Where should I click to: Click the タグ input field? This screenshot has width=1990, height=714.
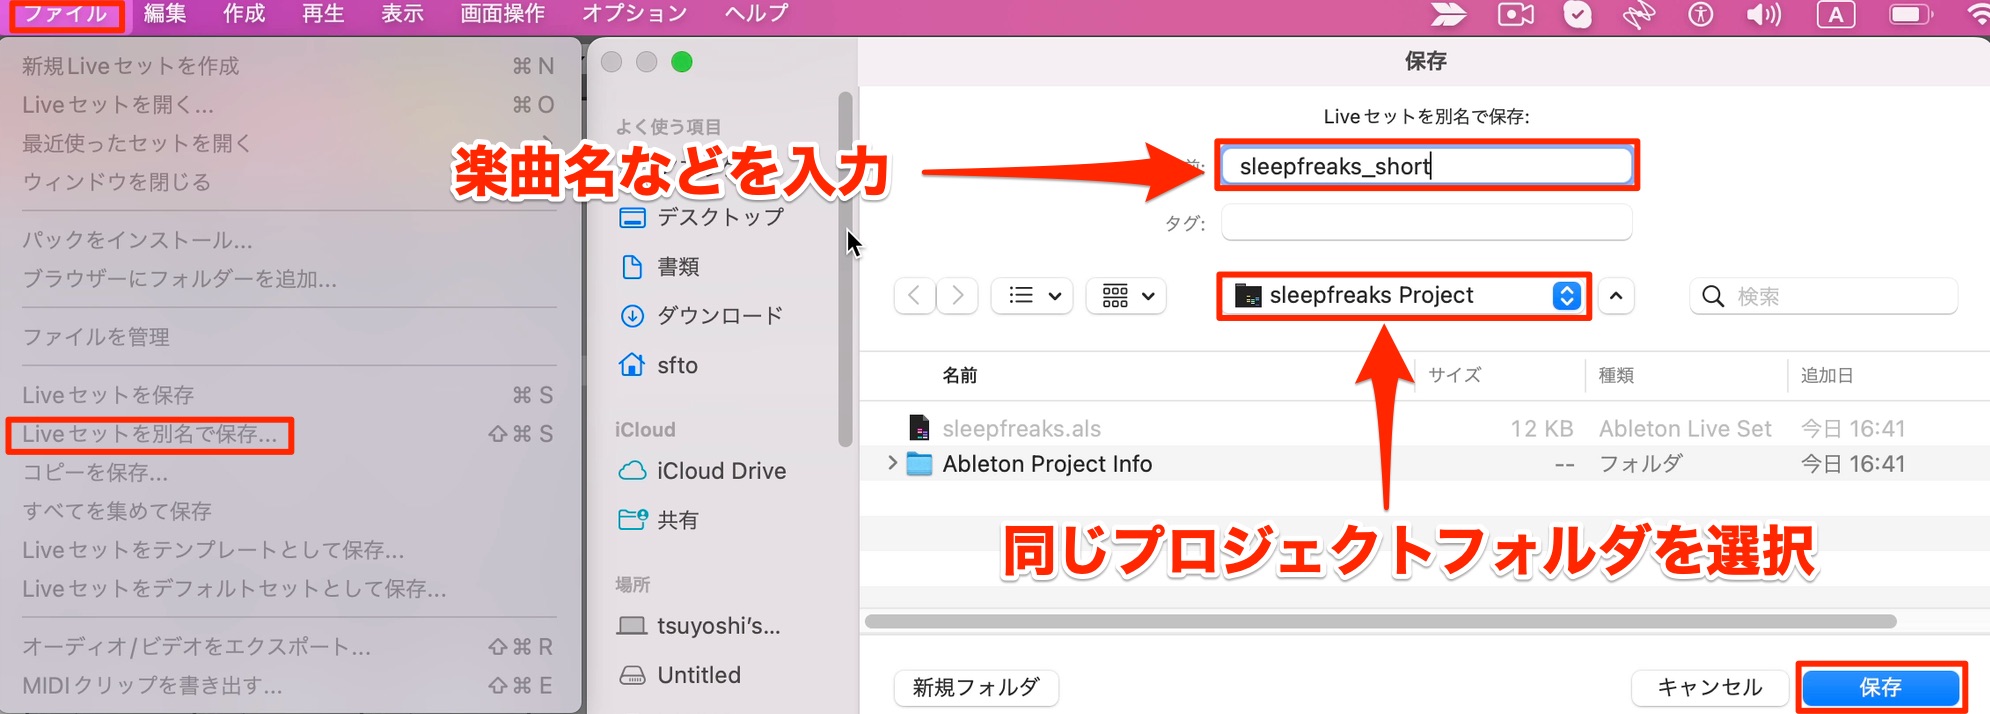pyautogui.click(x=1427, y=222)
